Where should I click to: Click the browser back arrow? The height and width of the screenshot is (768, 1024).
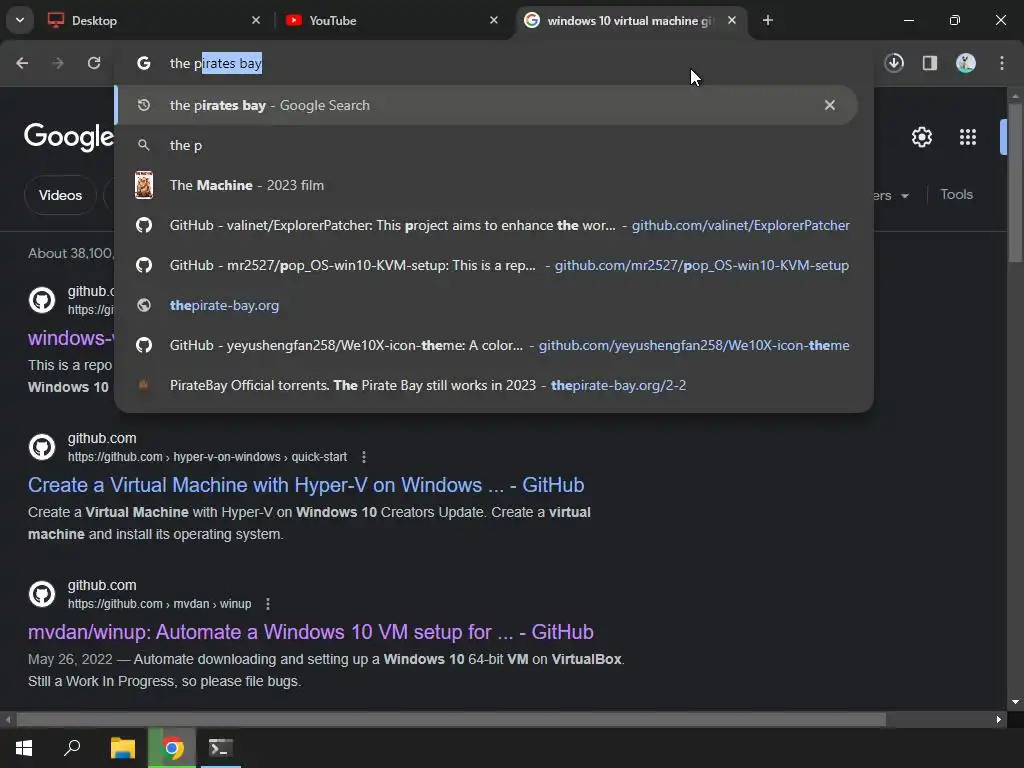pos(22,63)
